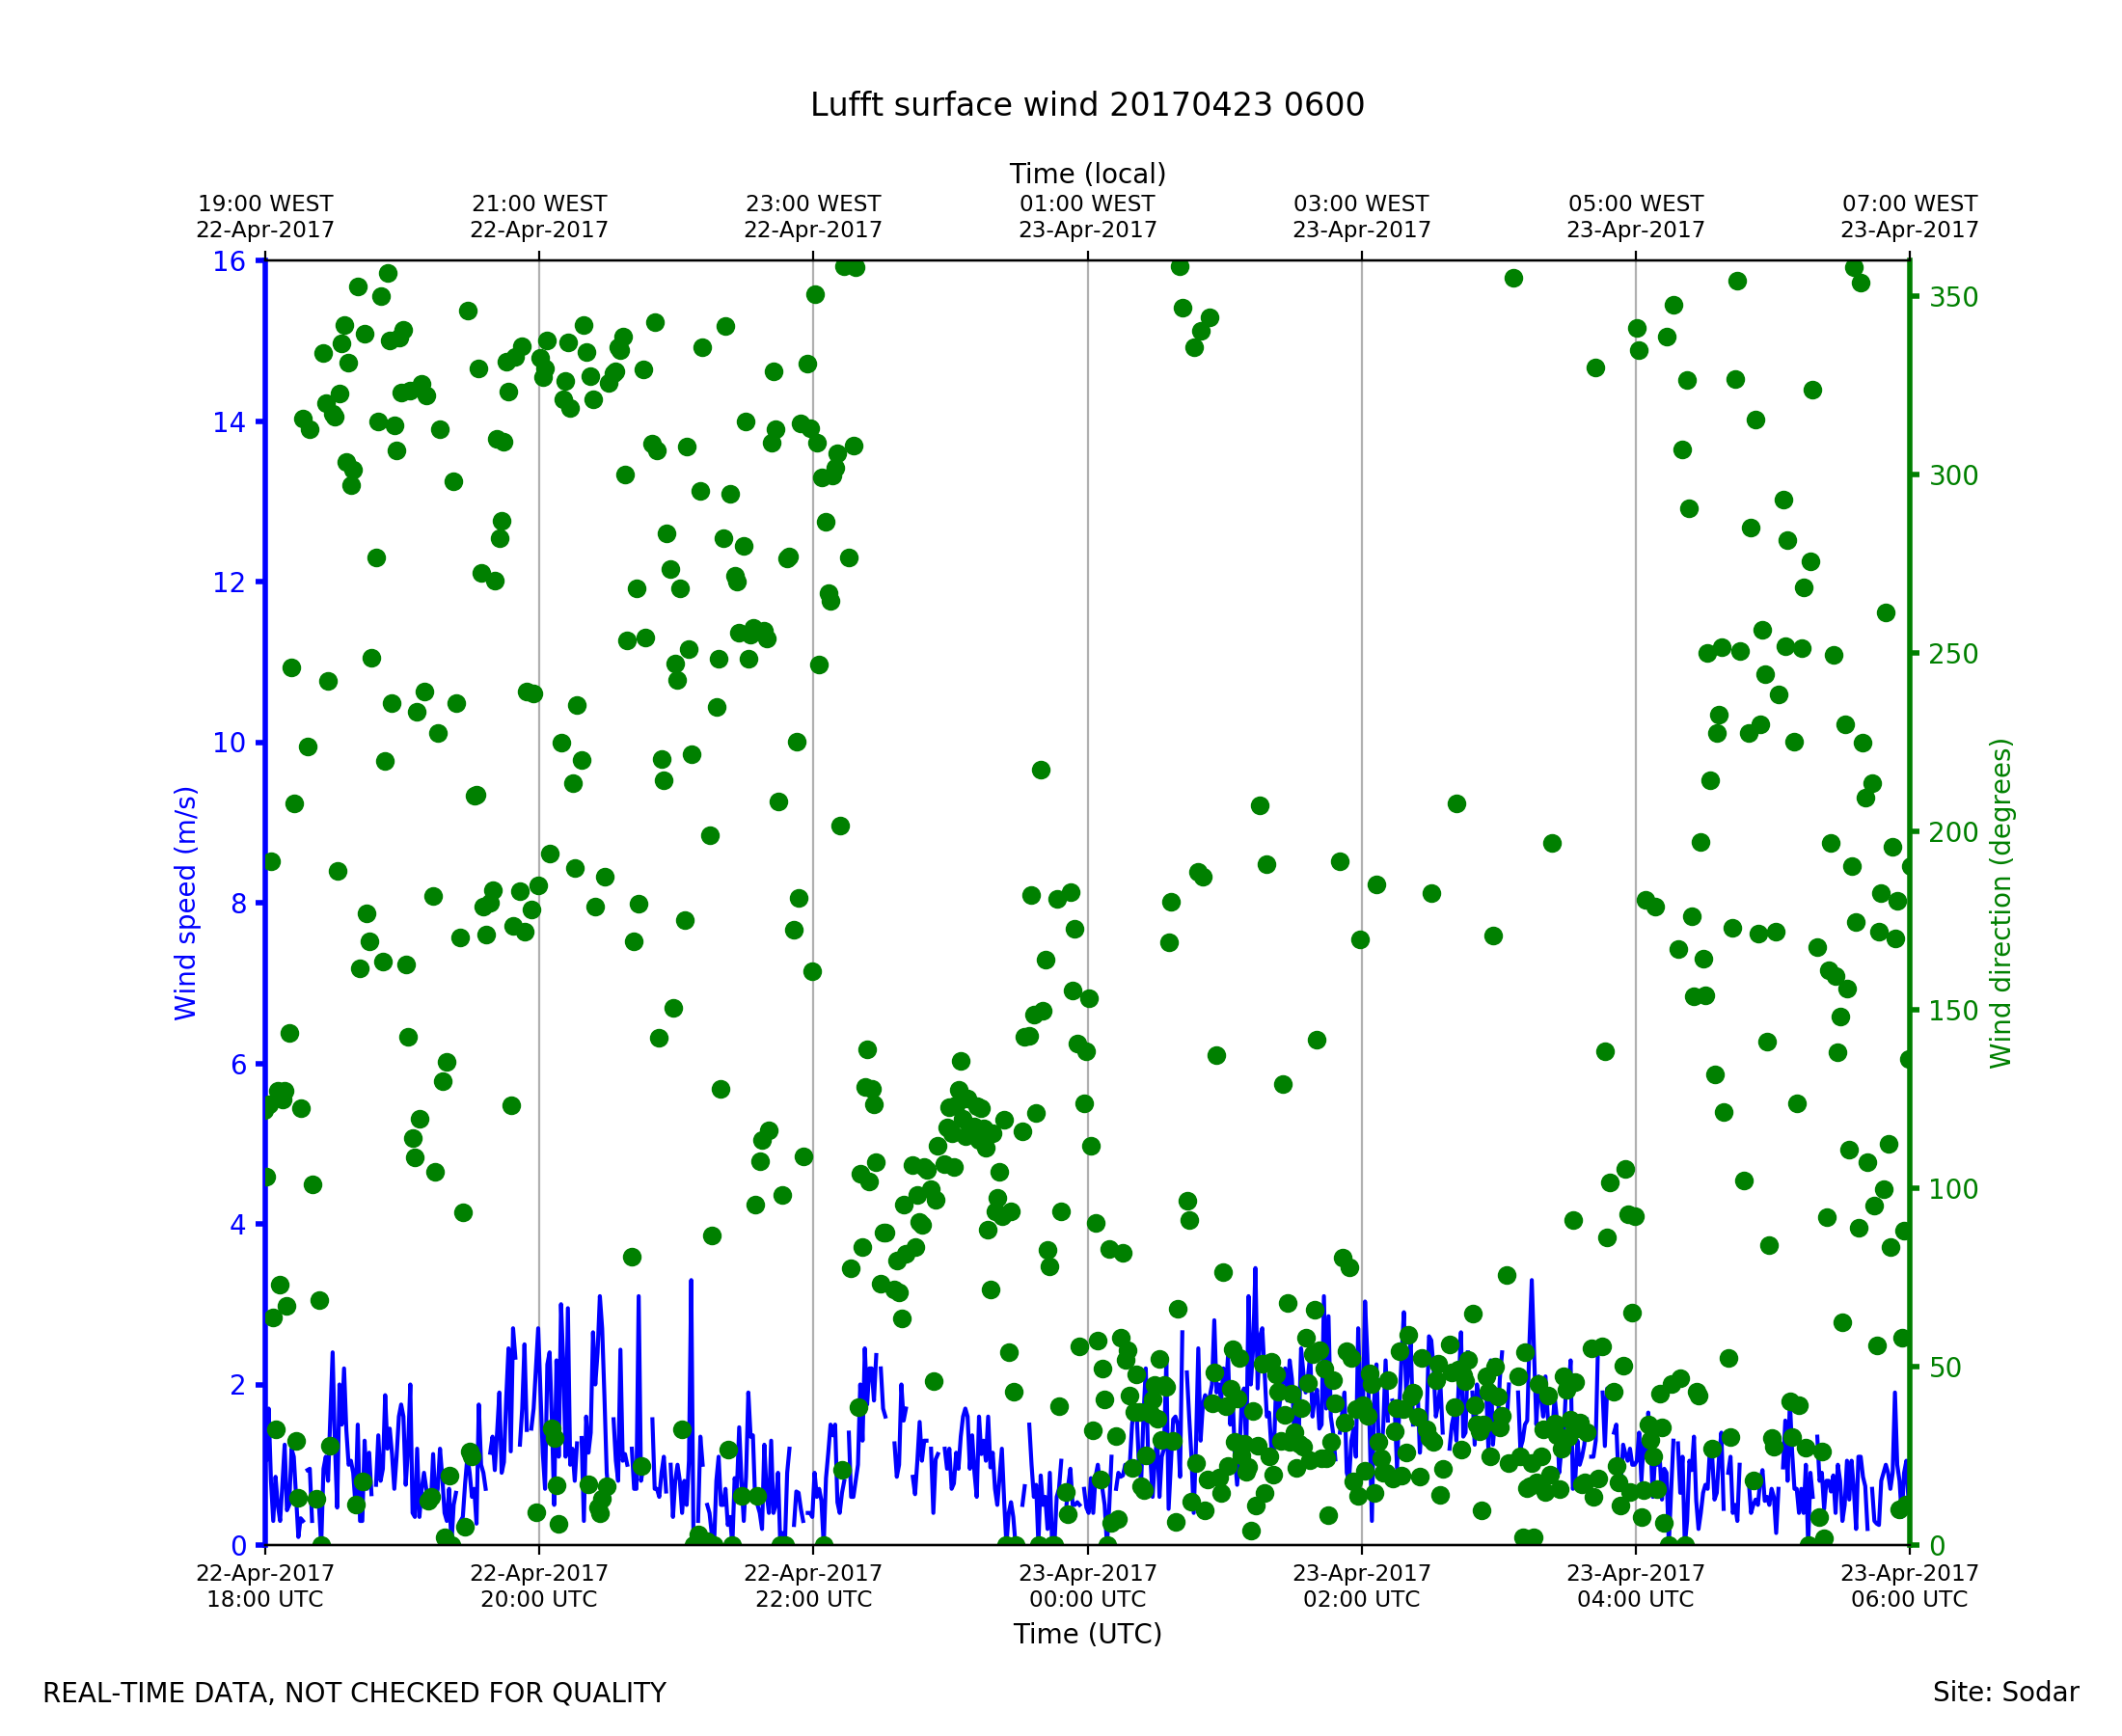Click the green 200 direction tick label
Viewport: 2122px width, 1736px height.
click(x=1953, y=833)
